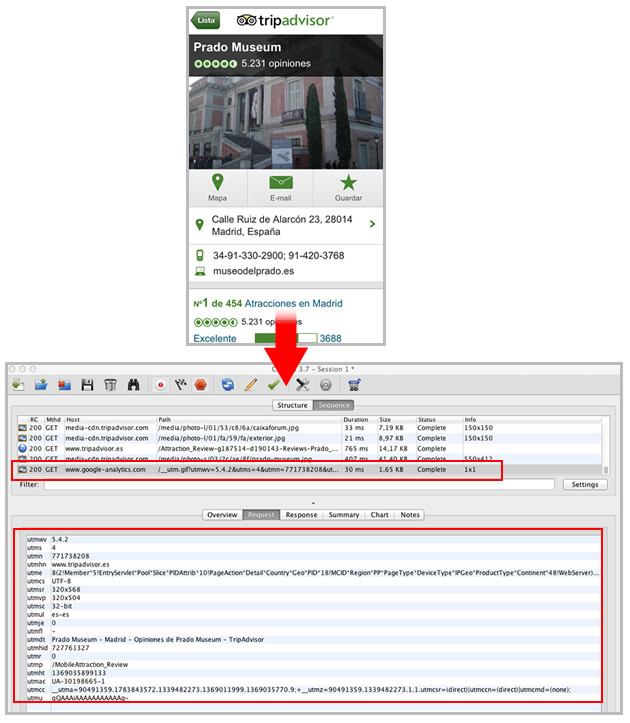Clear the session using the trash can icon

point(110,385)
